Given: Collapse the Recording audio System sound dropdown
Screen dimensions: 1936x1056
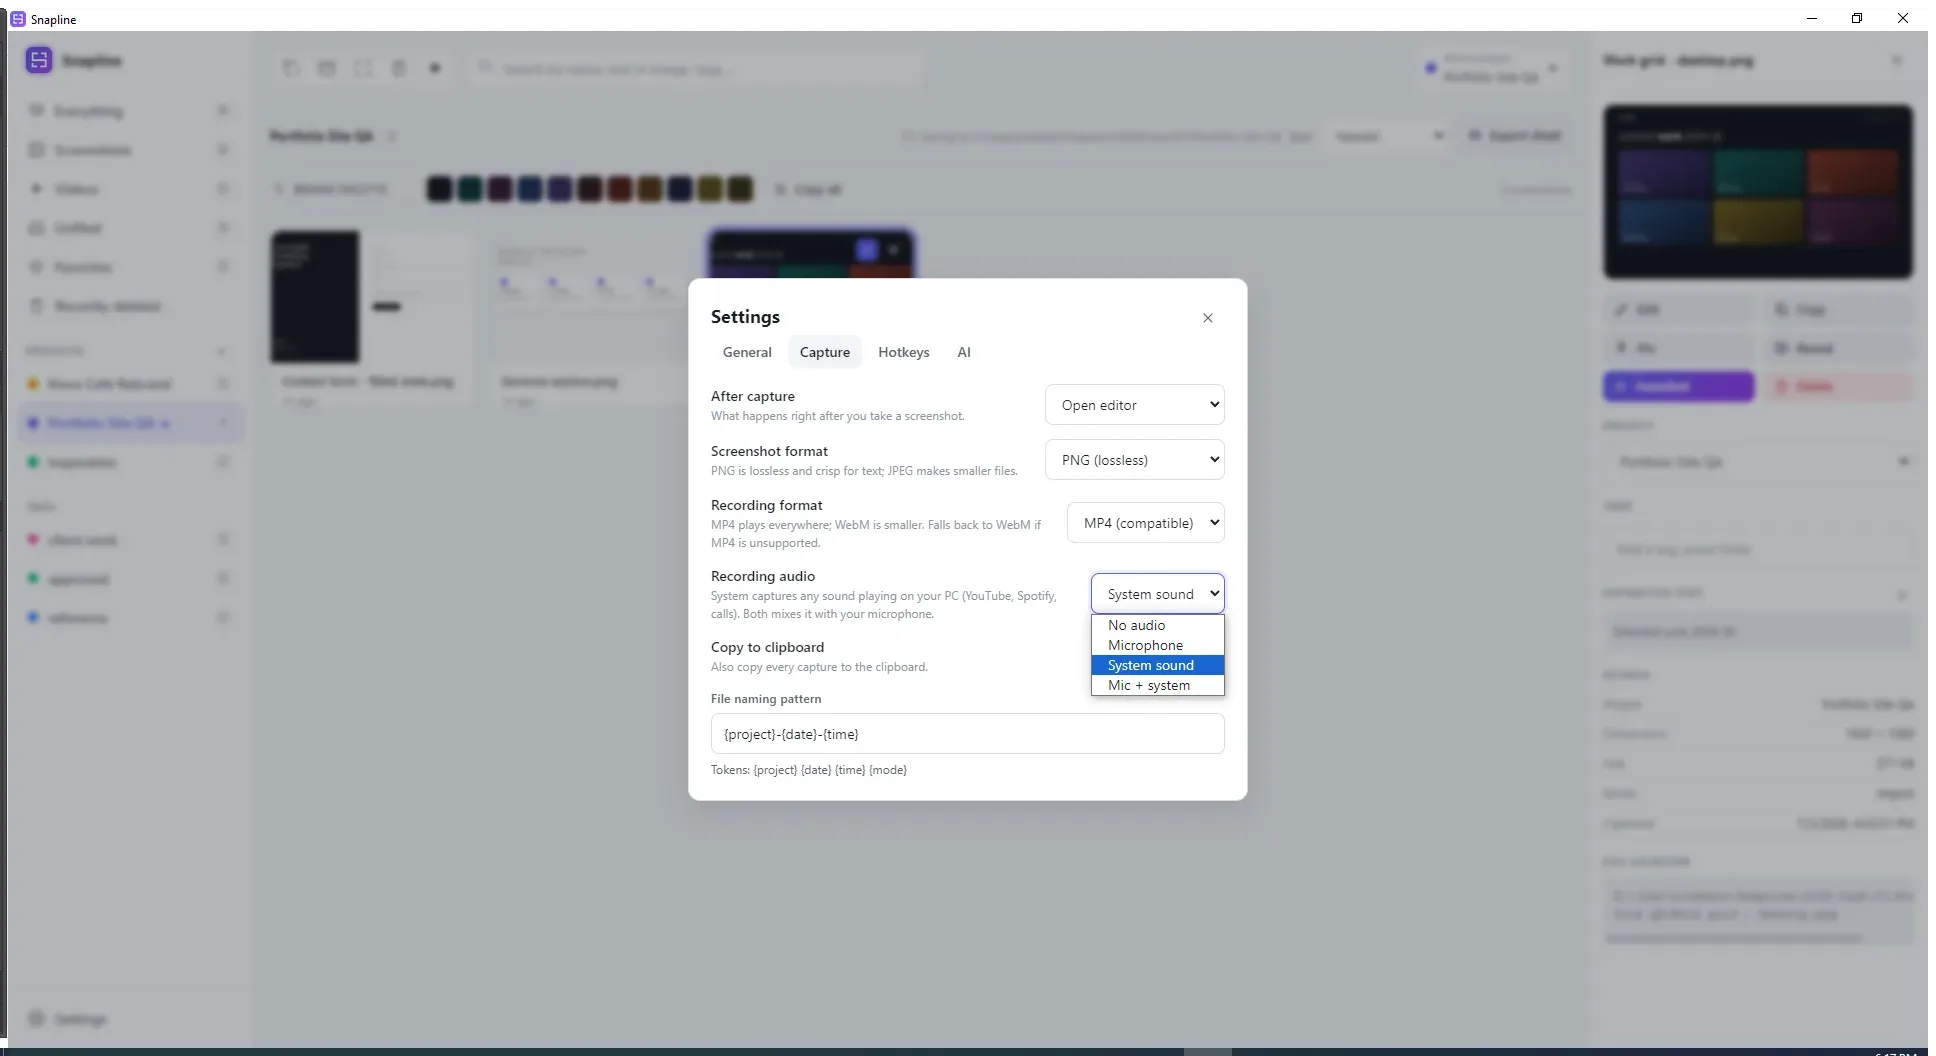Looking at the screenshot, I should pos(1157,594).
